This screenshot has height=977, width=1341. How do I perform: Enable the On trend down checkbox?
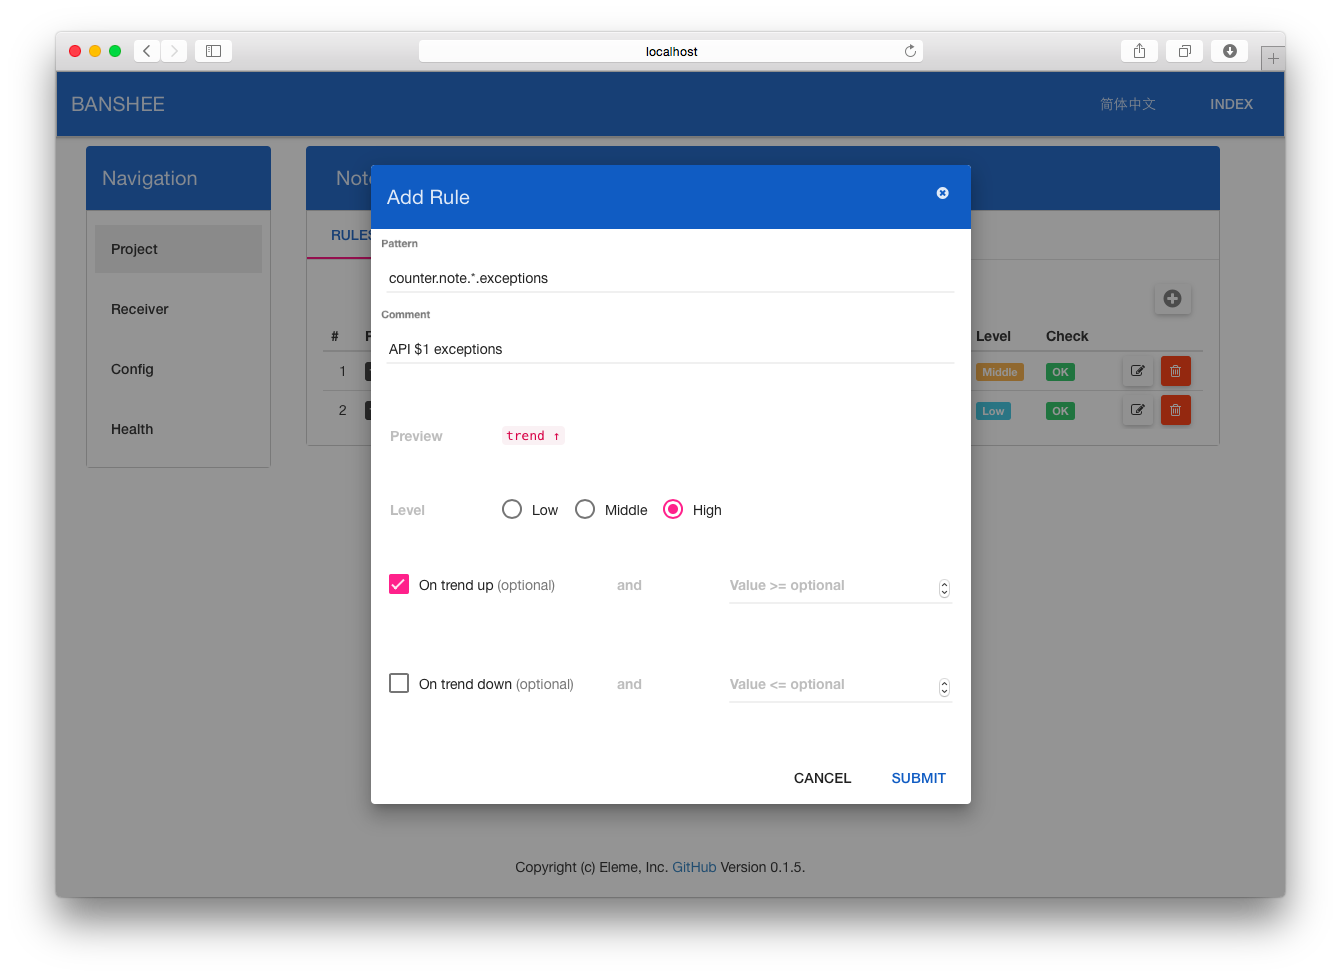pos(399,683)
